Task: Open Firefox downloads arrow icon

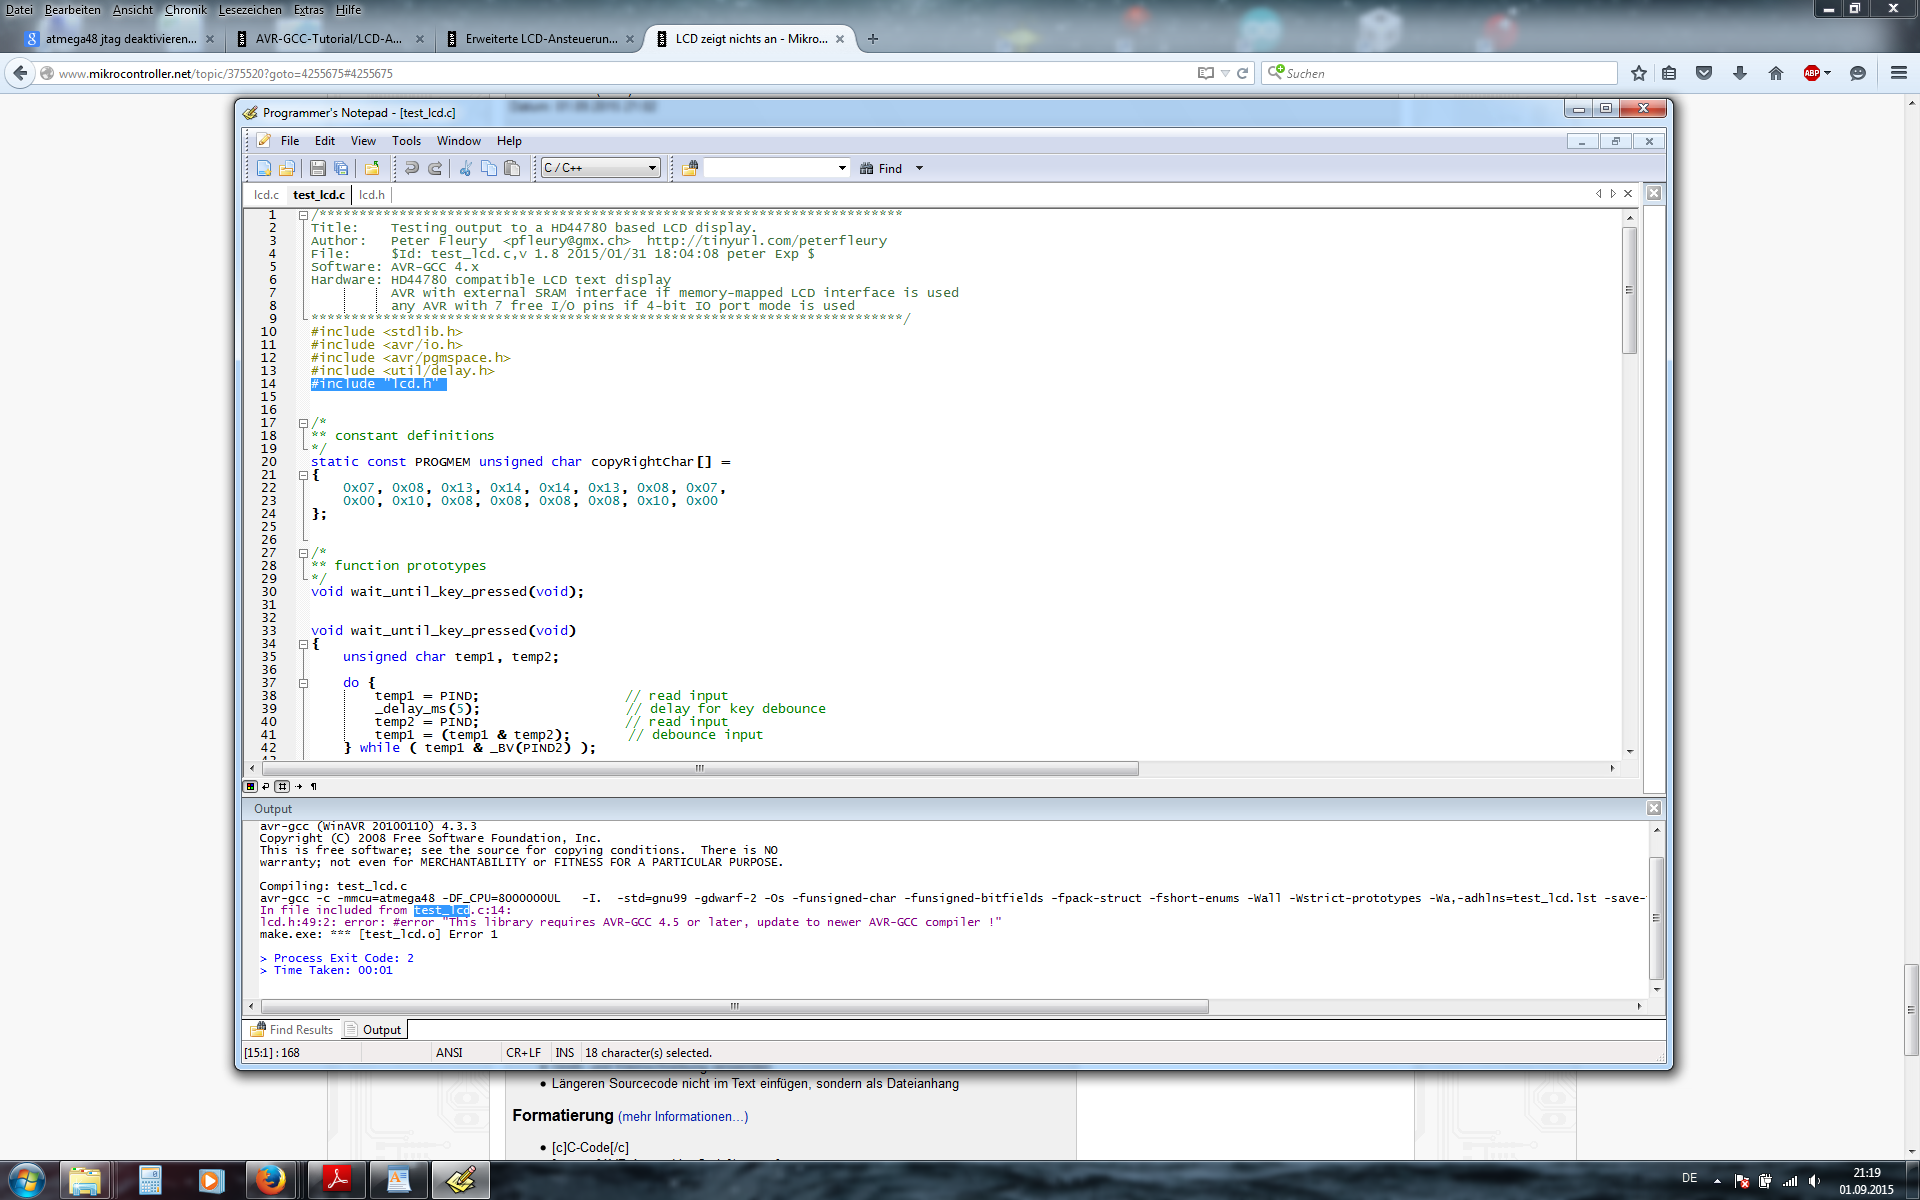Action: (x=1740, y=73)
